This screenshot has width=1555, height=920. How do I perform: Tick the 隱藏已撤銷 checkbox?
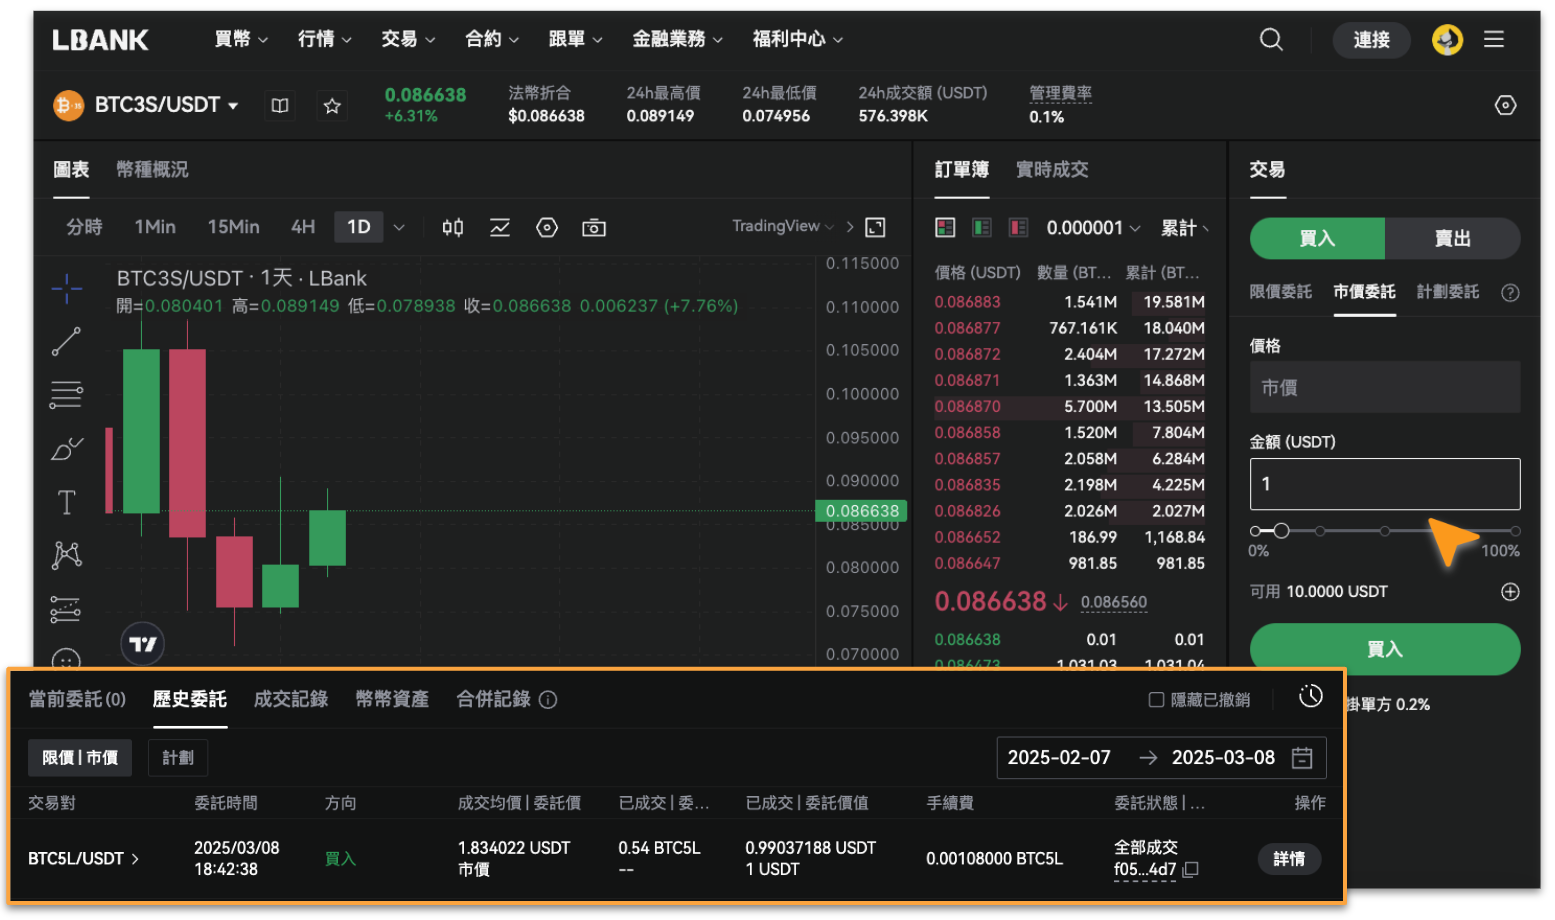[1156, 700]
